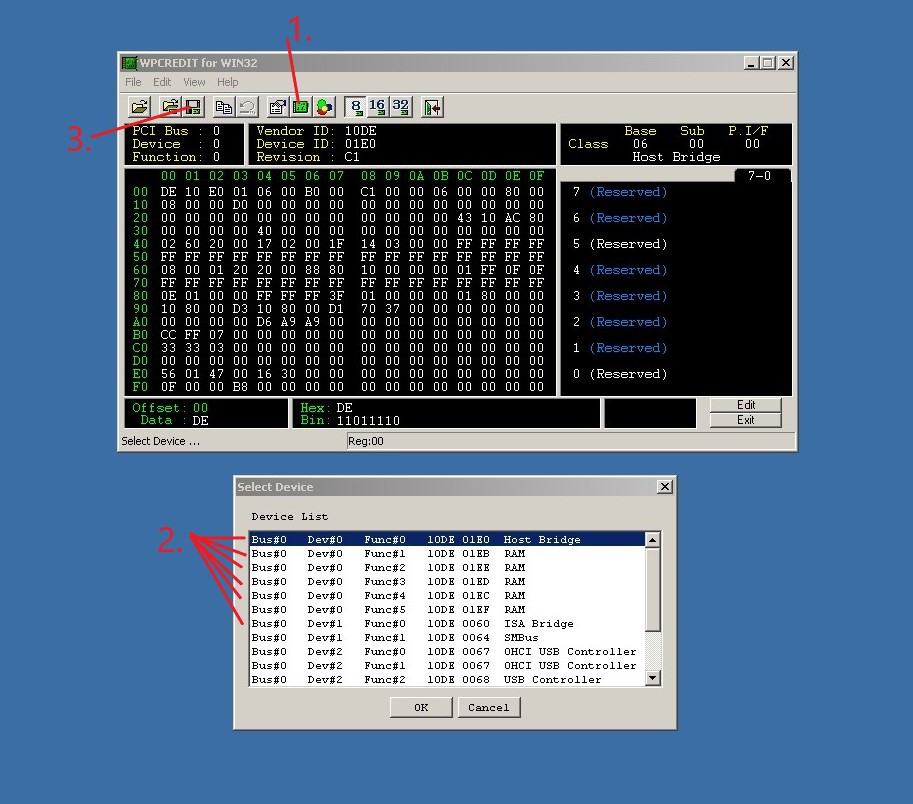Switch to 16-bit view mode
Image resolution: width=913 pixels, height=804 pixels.
pyautogui.click(x=377, y=107)
